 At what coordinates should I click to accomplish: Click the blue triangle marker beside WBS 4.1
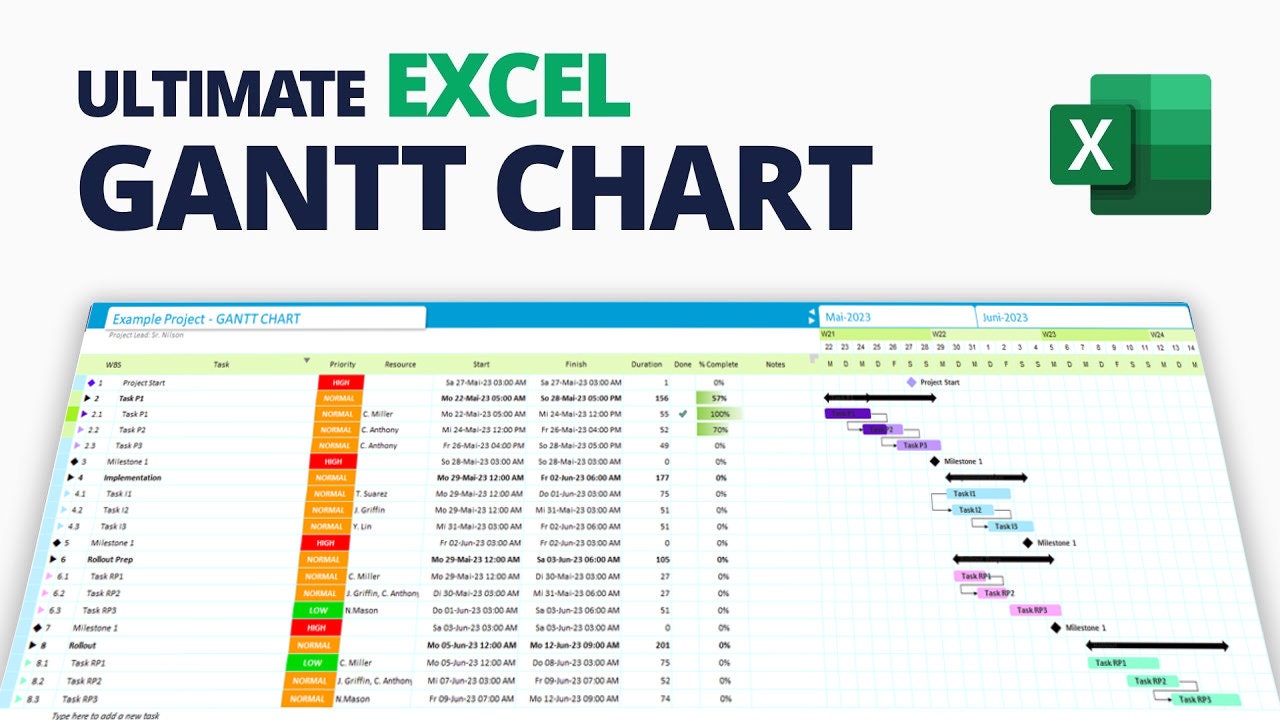pyautogui.click(x=67, y=494)
